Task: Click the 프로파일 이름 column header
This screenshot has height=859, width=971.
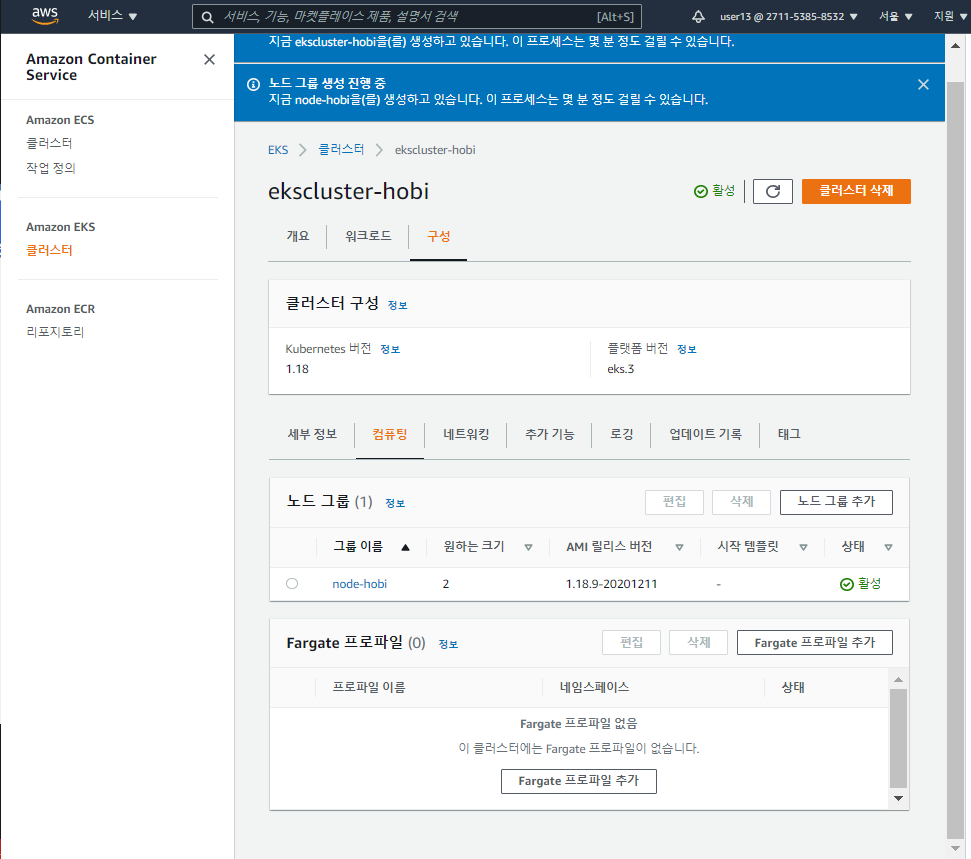Action: [x=368, y=687]
